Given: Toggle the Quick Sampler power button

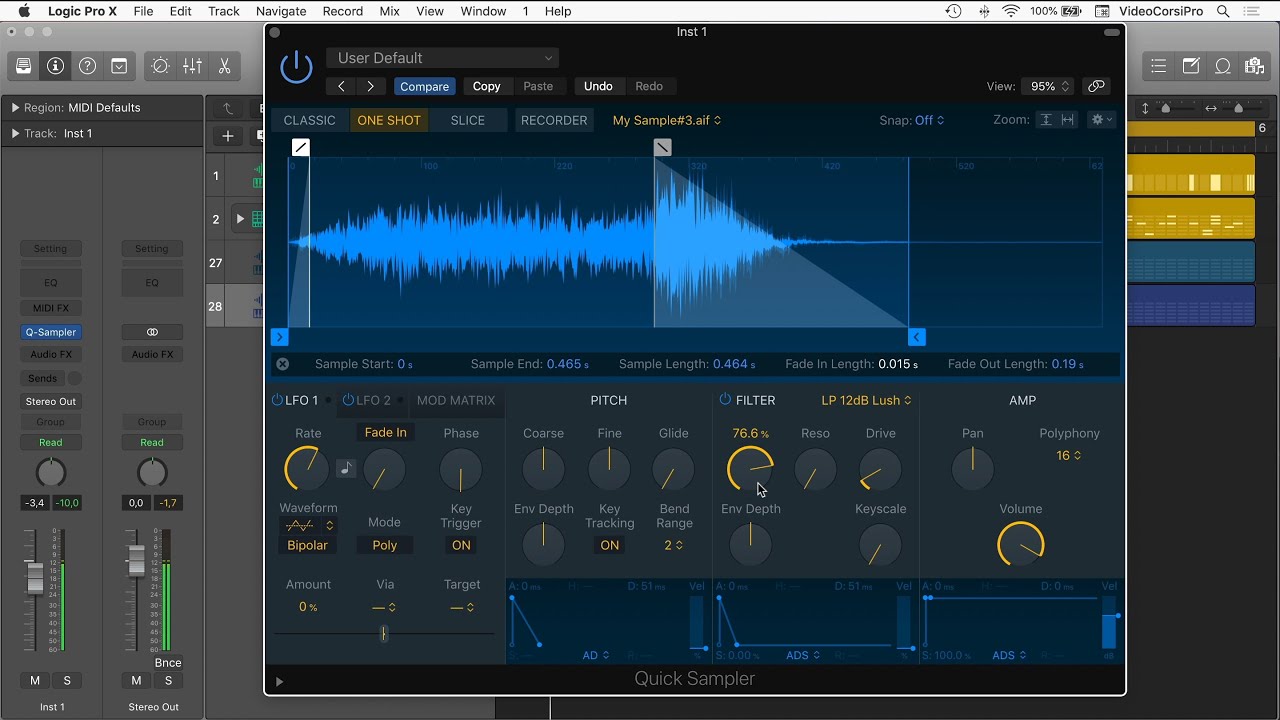Looking at the screenshot, I should (x=296, y=66).
